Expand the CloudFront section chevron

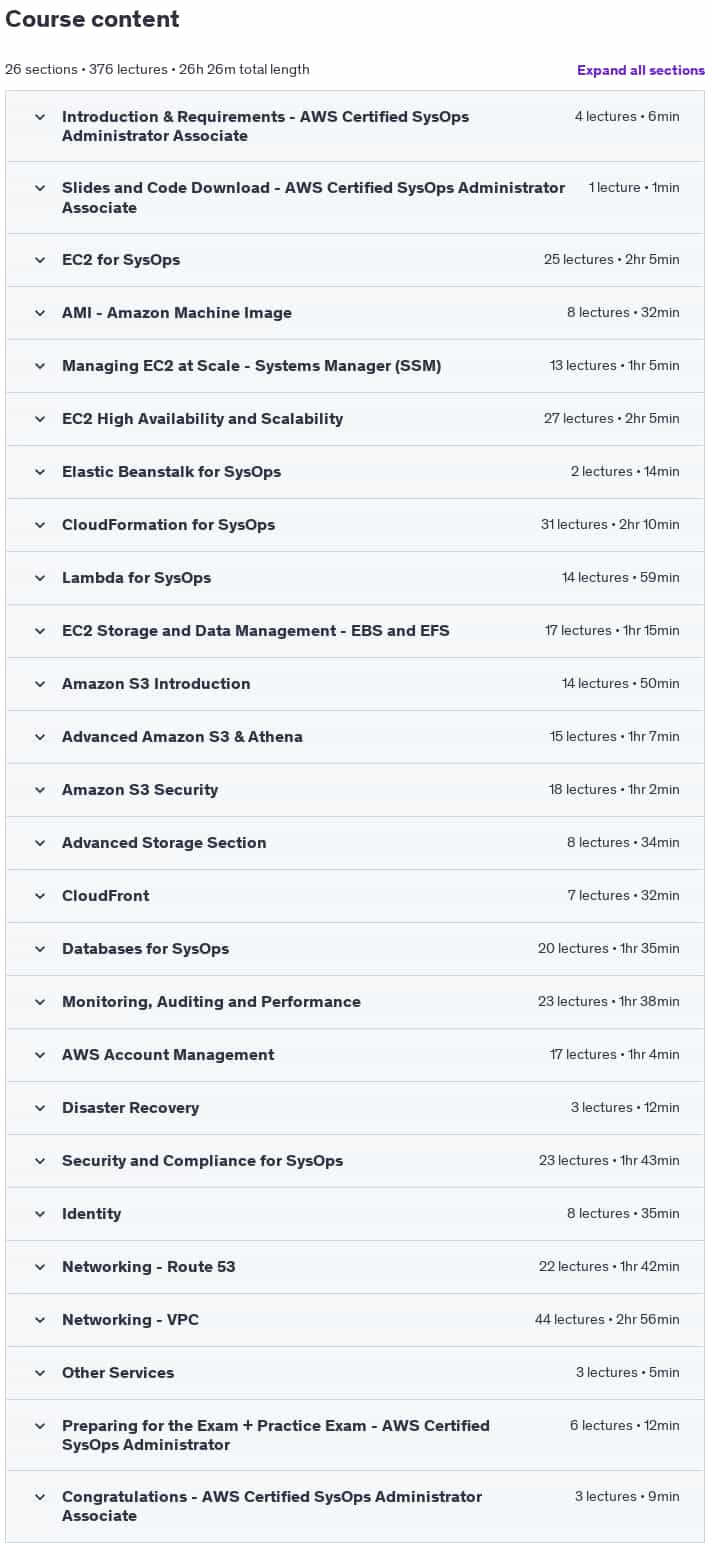40,896
